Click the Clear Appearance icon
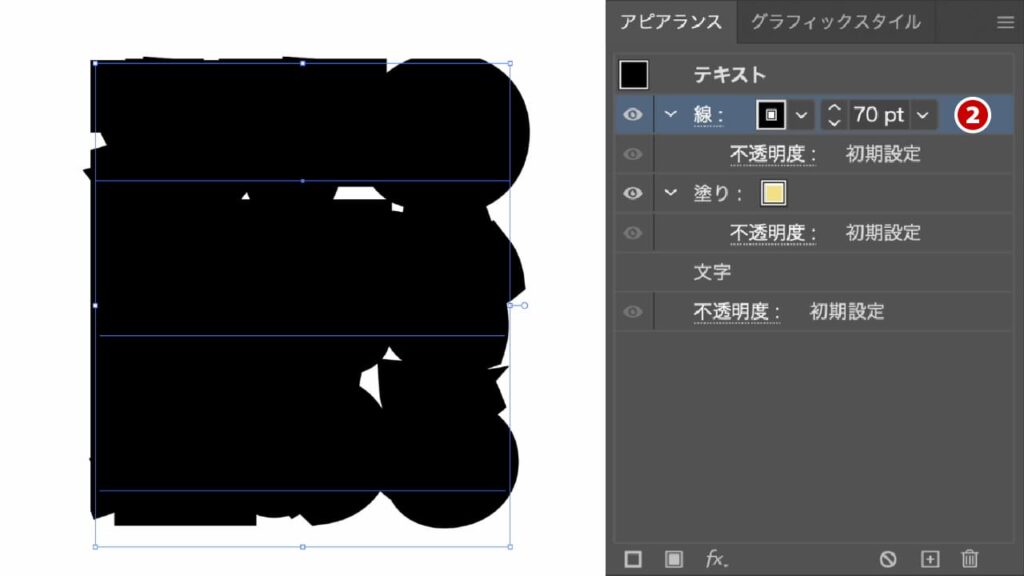This screenshot has width=1024, height=576. 888,559
